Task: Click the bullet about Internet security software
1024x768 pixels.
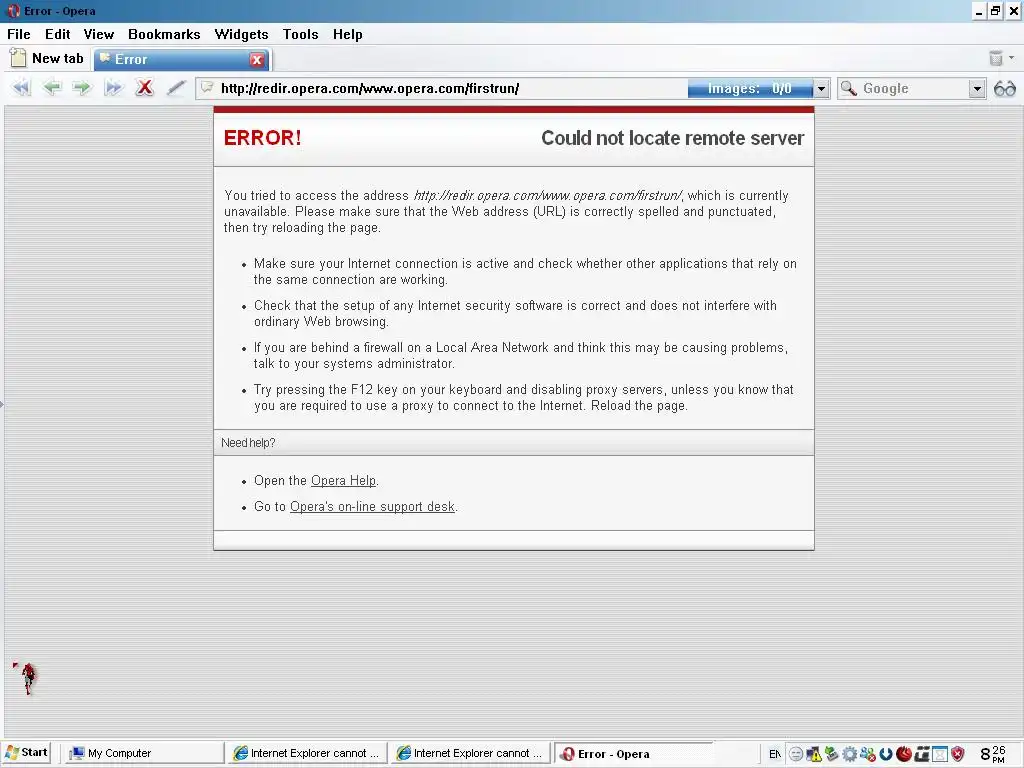Action: [515, 313]
